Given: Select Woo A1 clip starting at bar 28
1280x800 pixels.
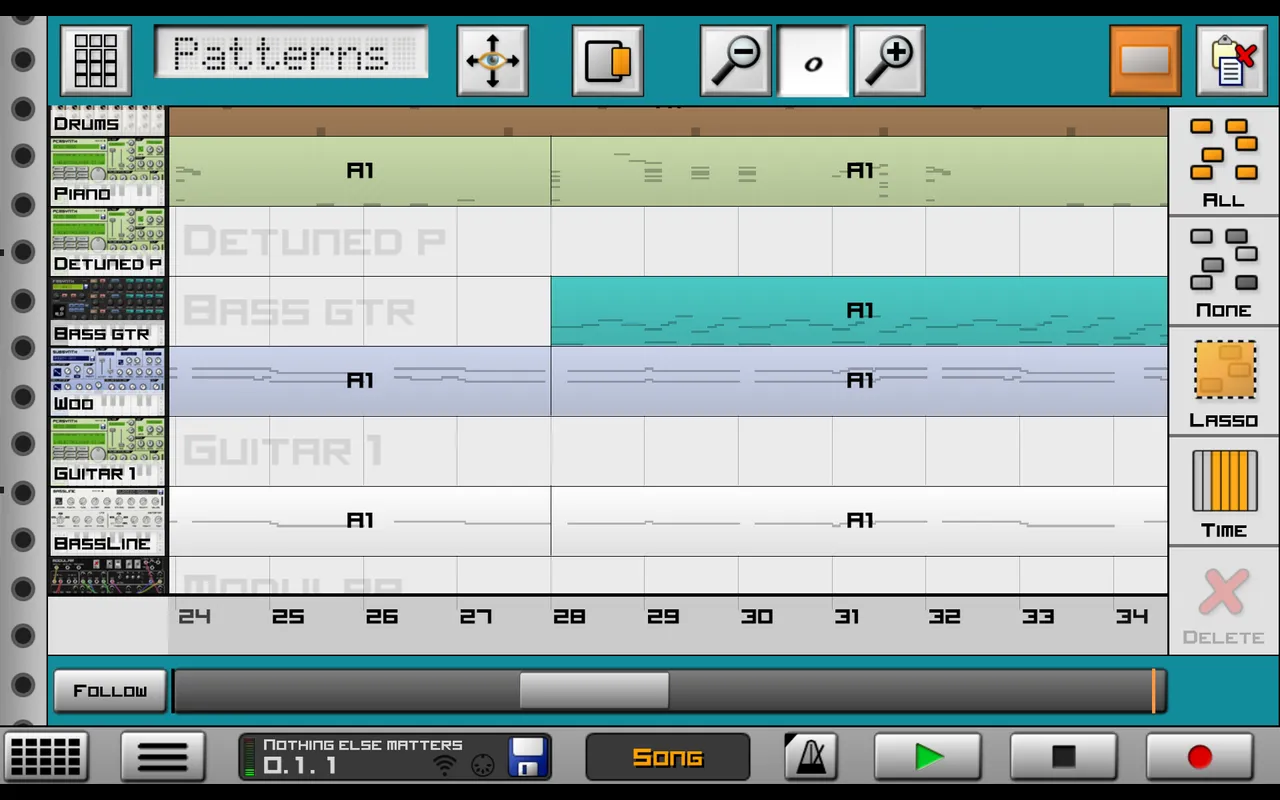Looking at the screenshot, I should (x=859, y=381).
